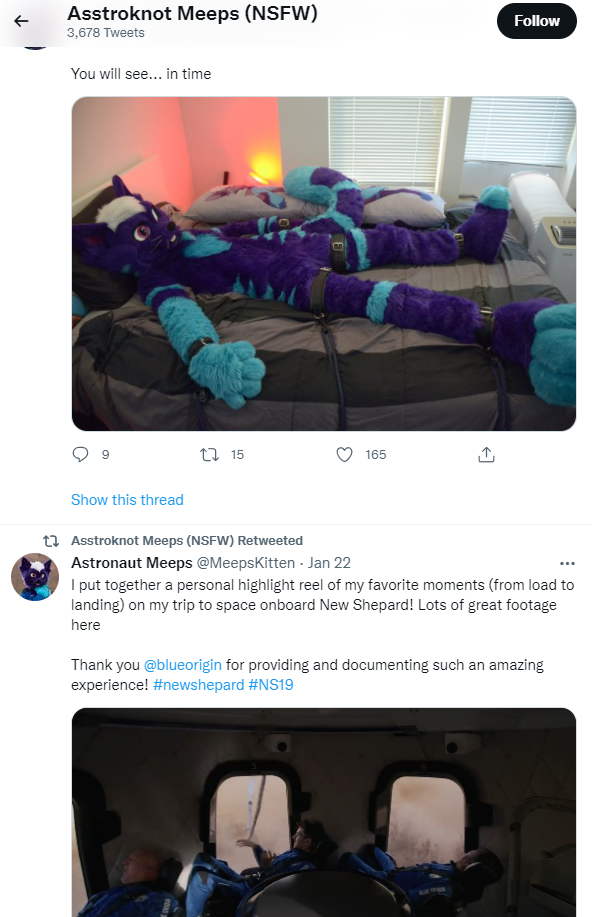Open the New Shepard capsule interior image

(323, 812)
